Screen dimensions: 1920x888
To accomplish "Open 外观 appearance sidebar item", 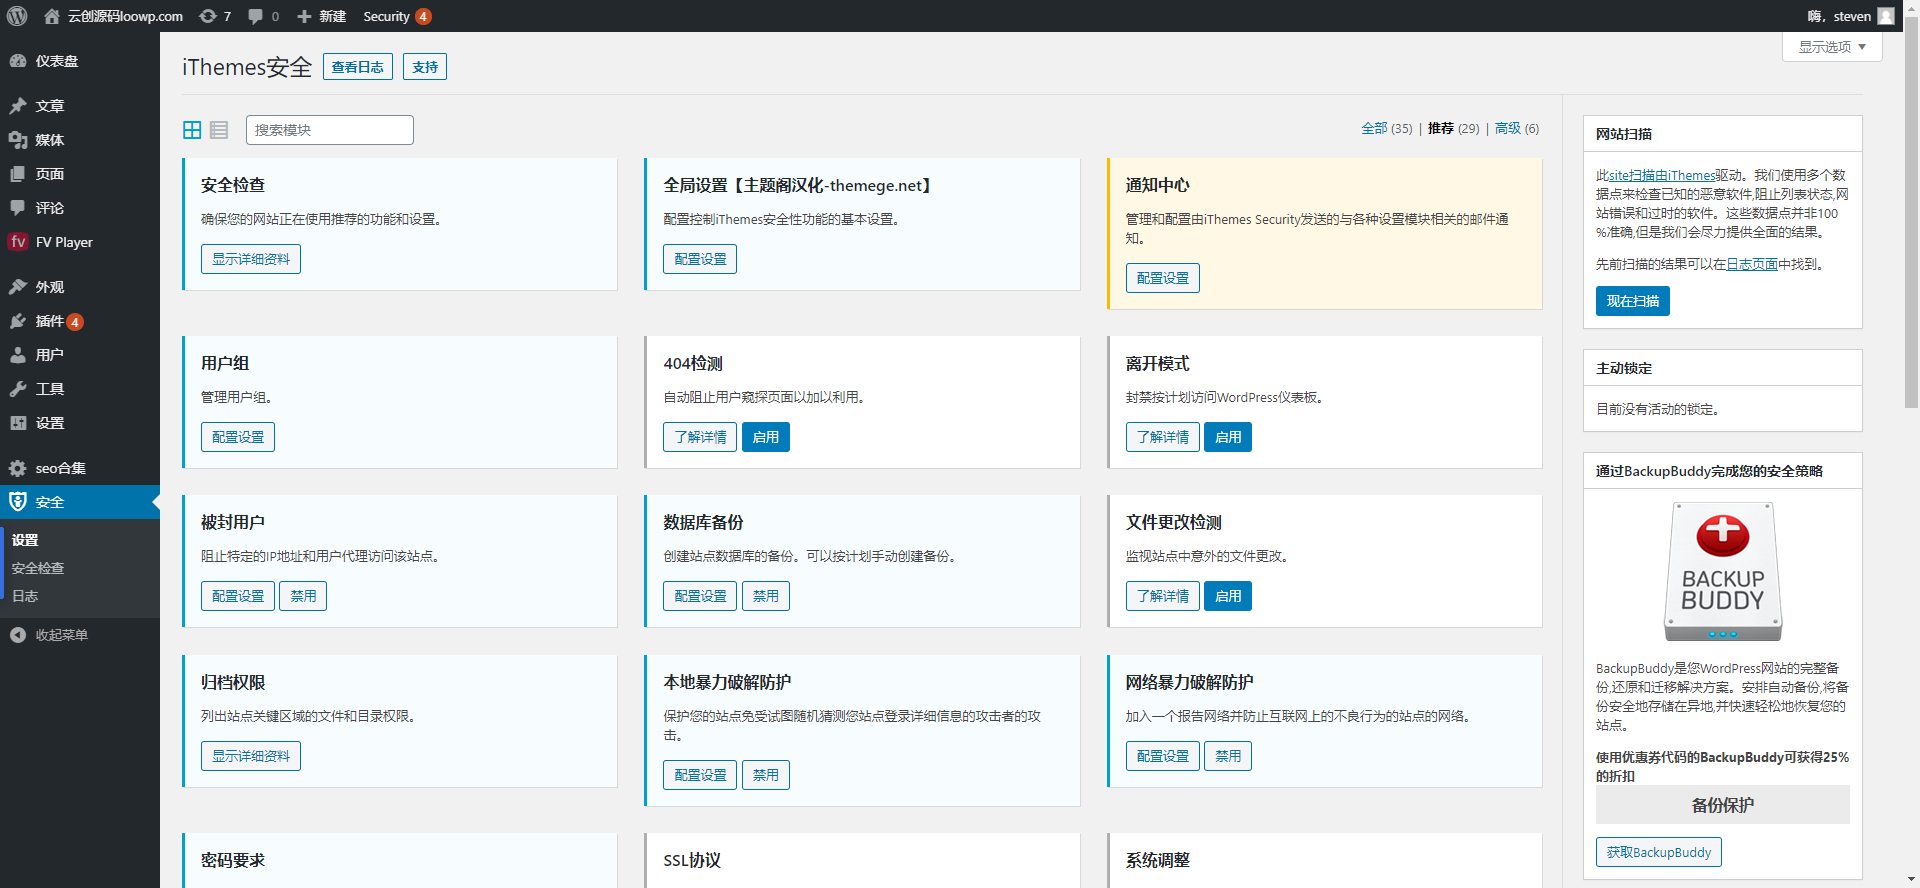I will click(x=80, y=287).
